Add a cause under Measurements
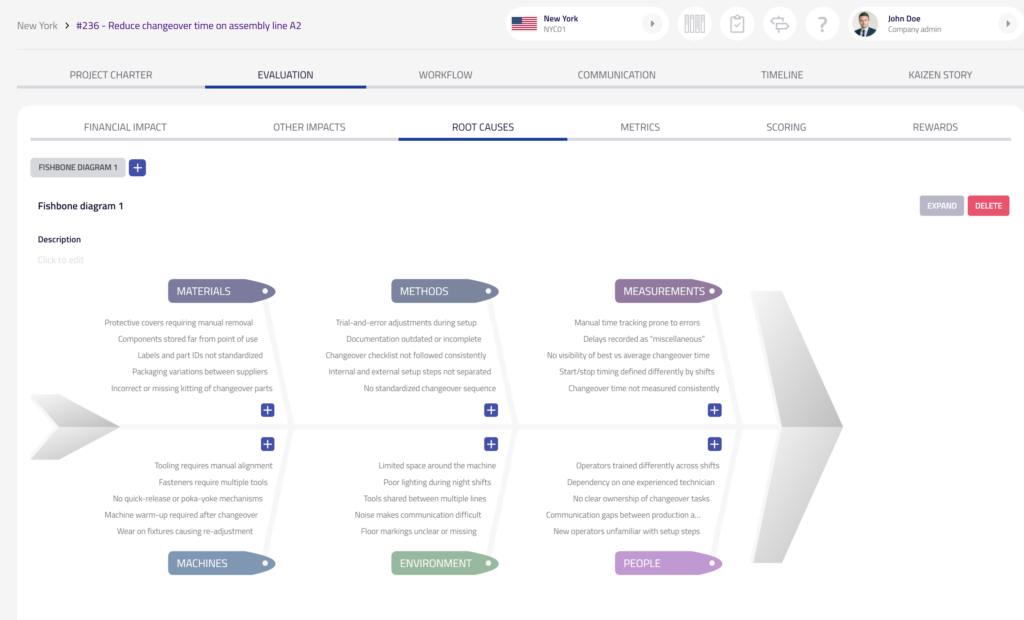Viewport: 1024px width, 620px height. pyautogui.click(x=714, y=410)
